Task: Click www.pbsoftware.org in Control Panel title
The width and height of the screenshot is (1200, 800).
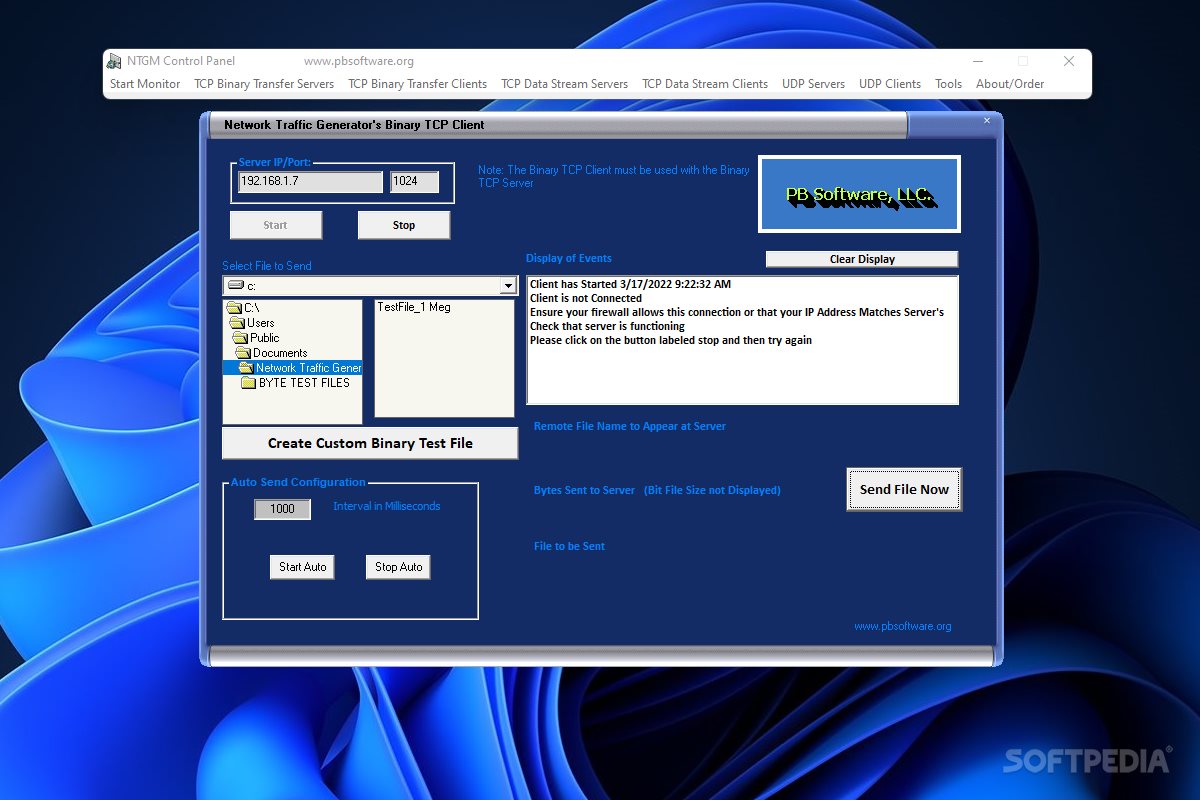Action: [359, 61]
